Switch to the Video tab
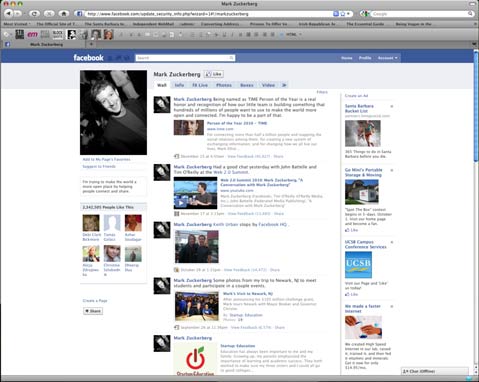 268,85
